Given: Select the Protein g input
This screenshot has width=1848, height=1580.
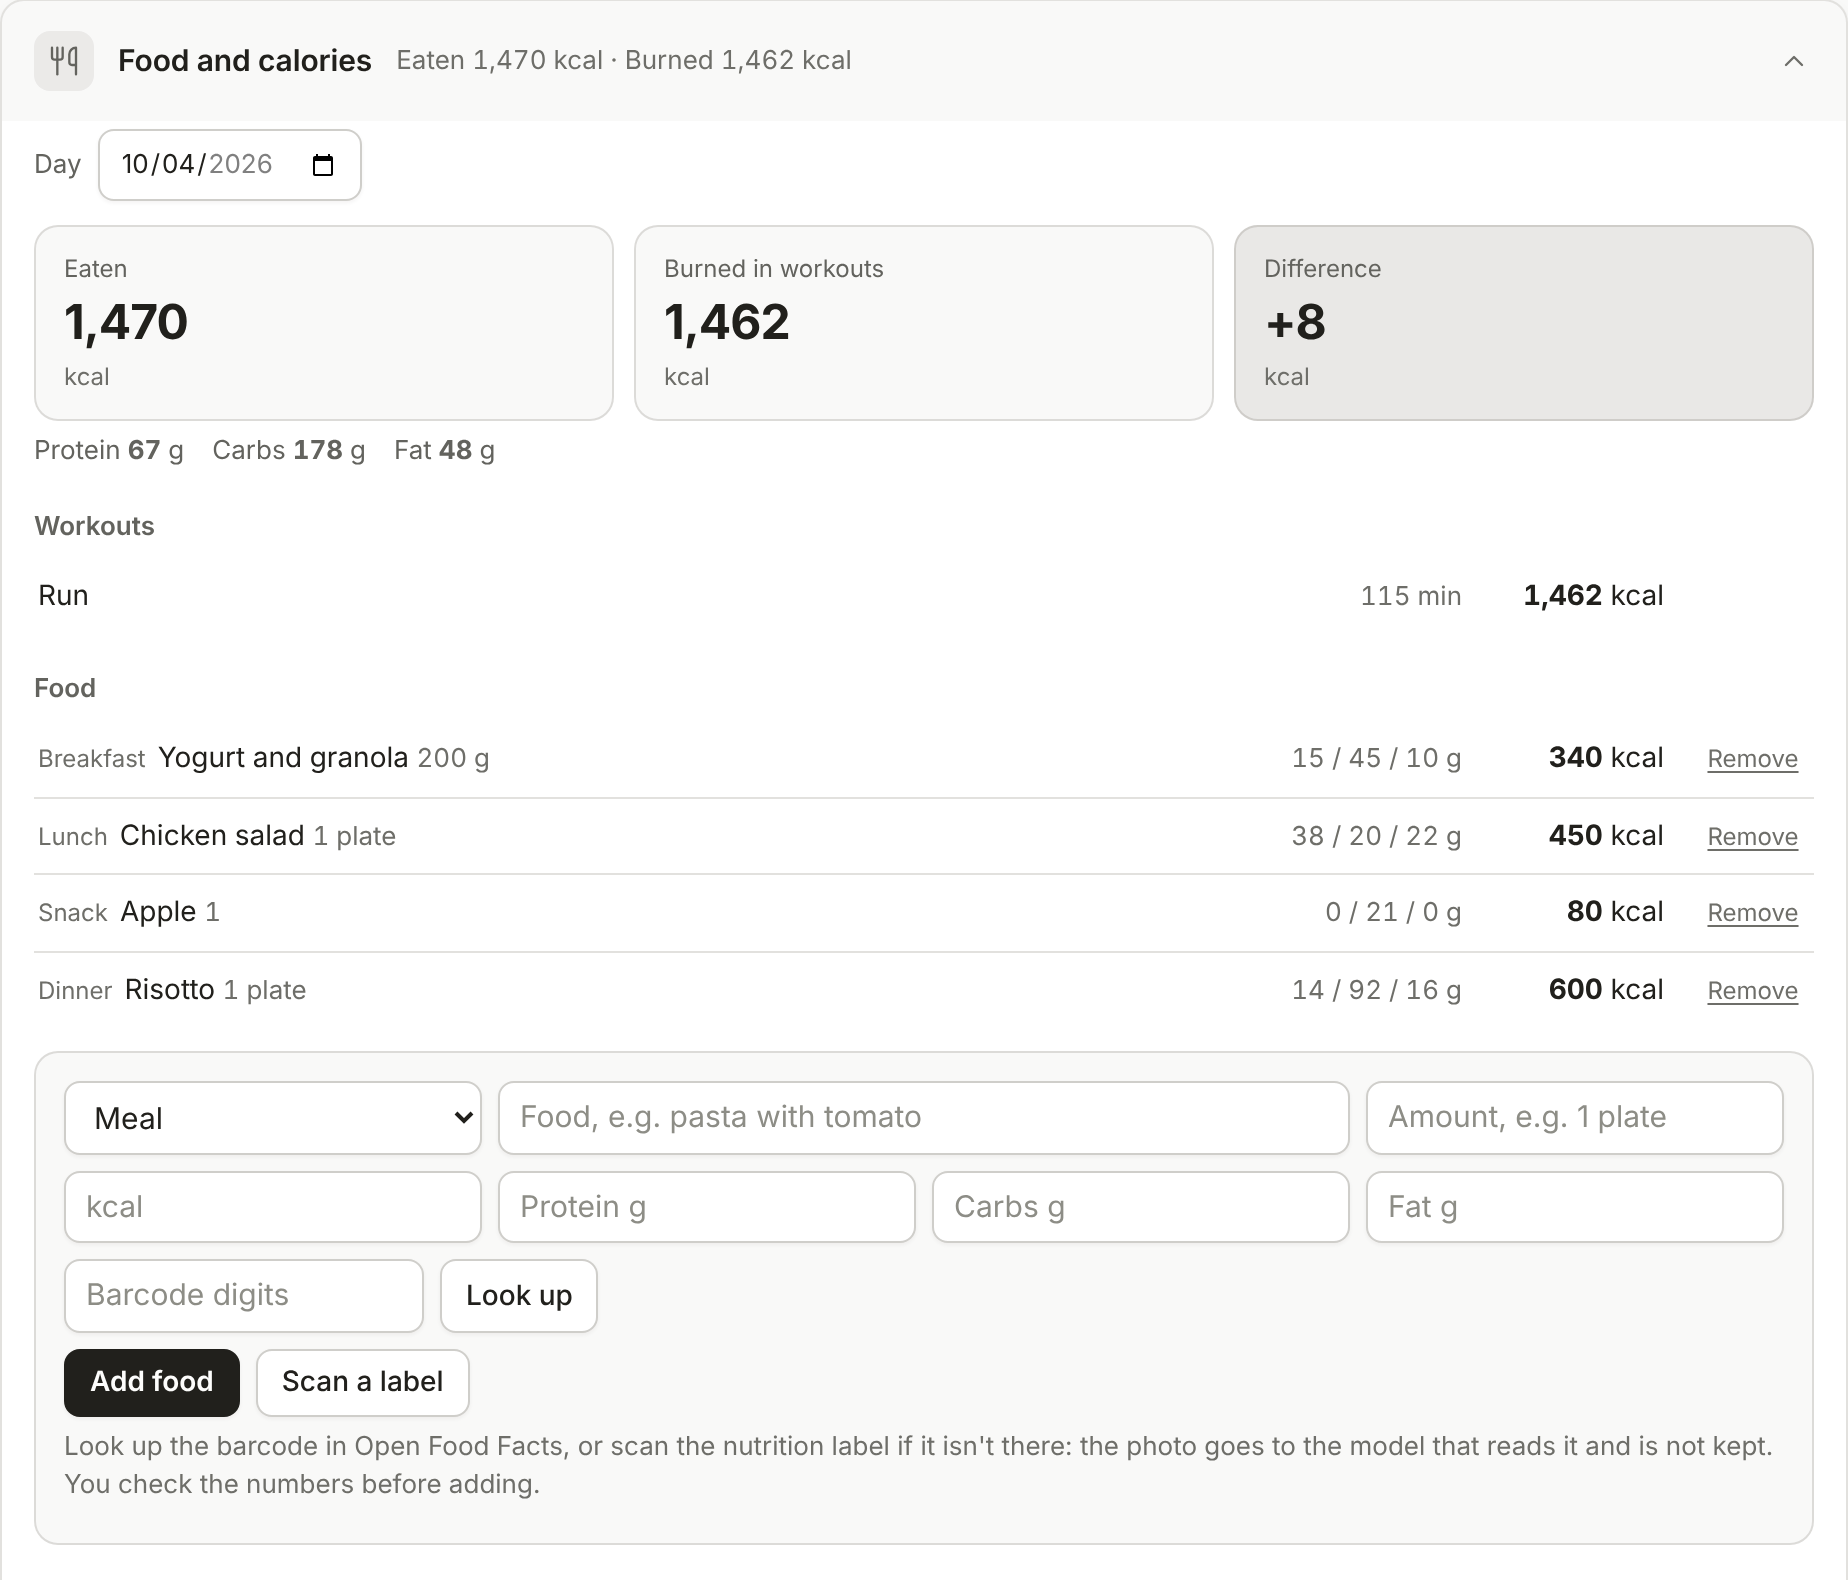Looking at the screenshot, I should point(707,1207).
